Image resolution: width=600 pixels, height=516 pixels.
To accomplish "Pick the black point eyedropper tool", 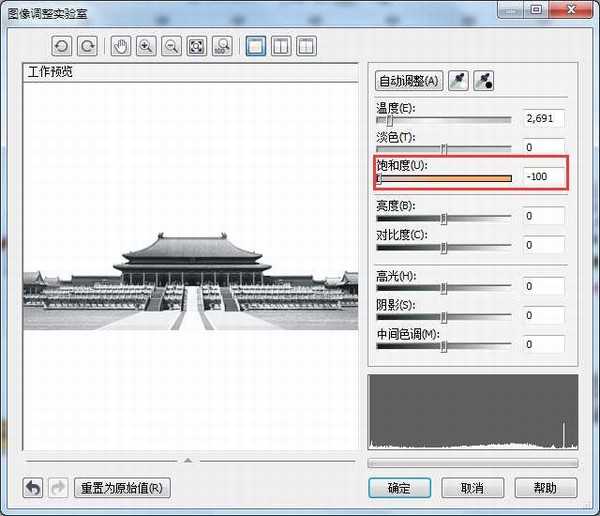I will [484, 81].
